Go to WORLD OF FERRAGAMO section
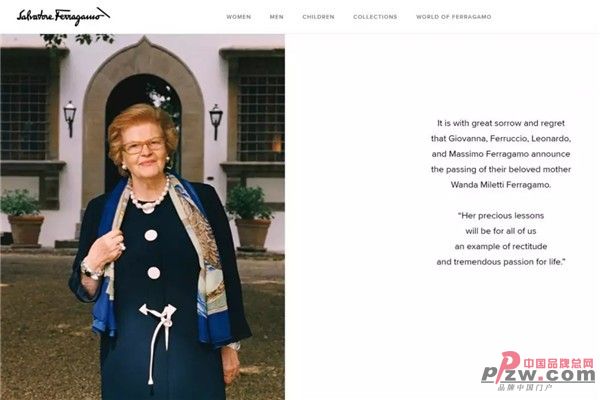Viewport: 600px width, 400px height. pos(453,17)
